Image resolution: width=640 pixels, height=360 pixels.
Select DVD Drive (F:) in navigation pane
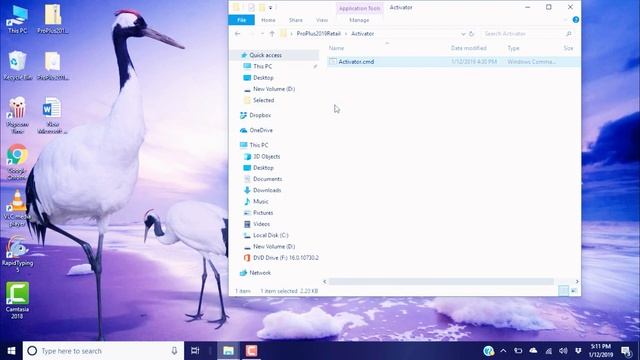(x=286, y=258)
